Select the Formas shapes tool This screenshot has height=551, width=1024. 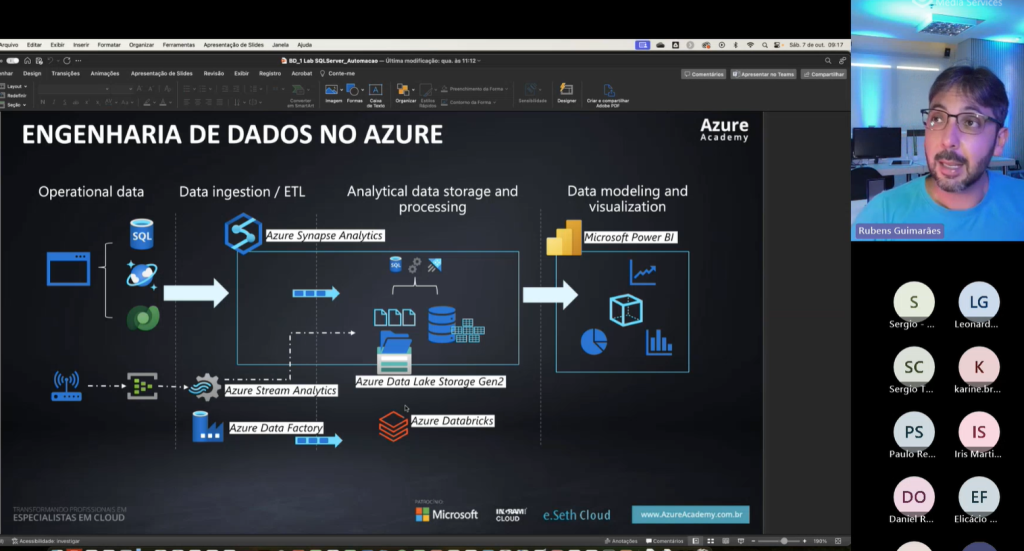(355, 91)
